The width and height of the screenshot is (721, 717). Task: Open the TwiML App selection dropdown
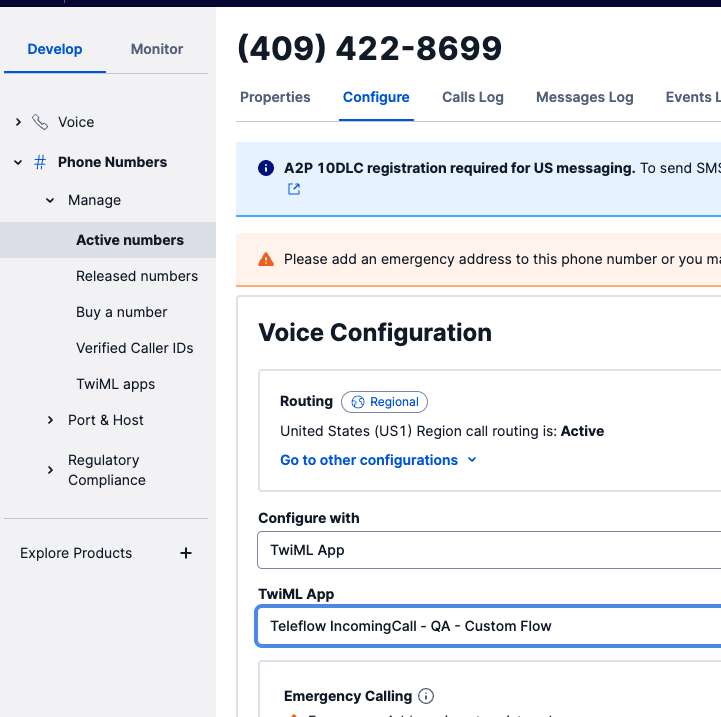tap(489, 626)
